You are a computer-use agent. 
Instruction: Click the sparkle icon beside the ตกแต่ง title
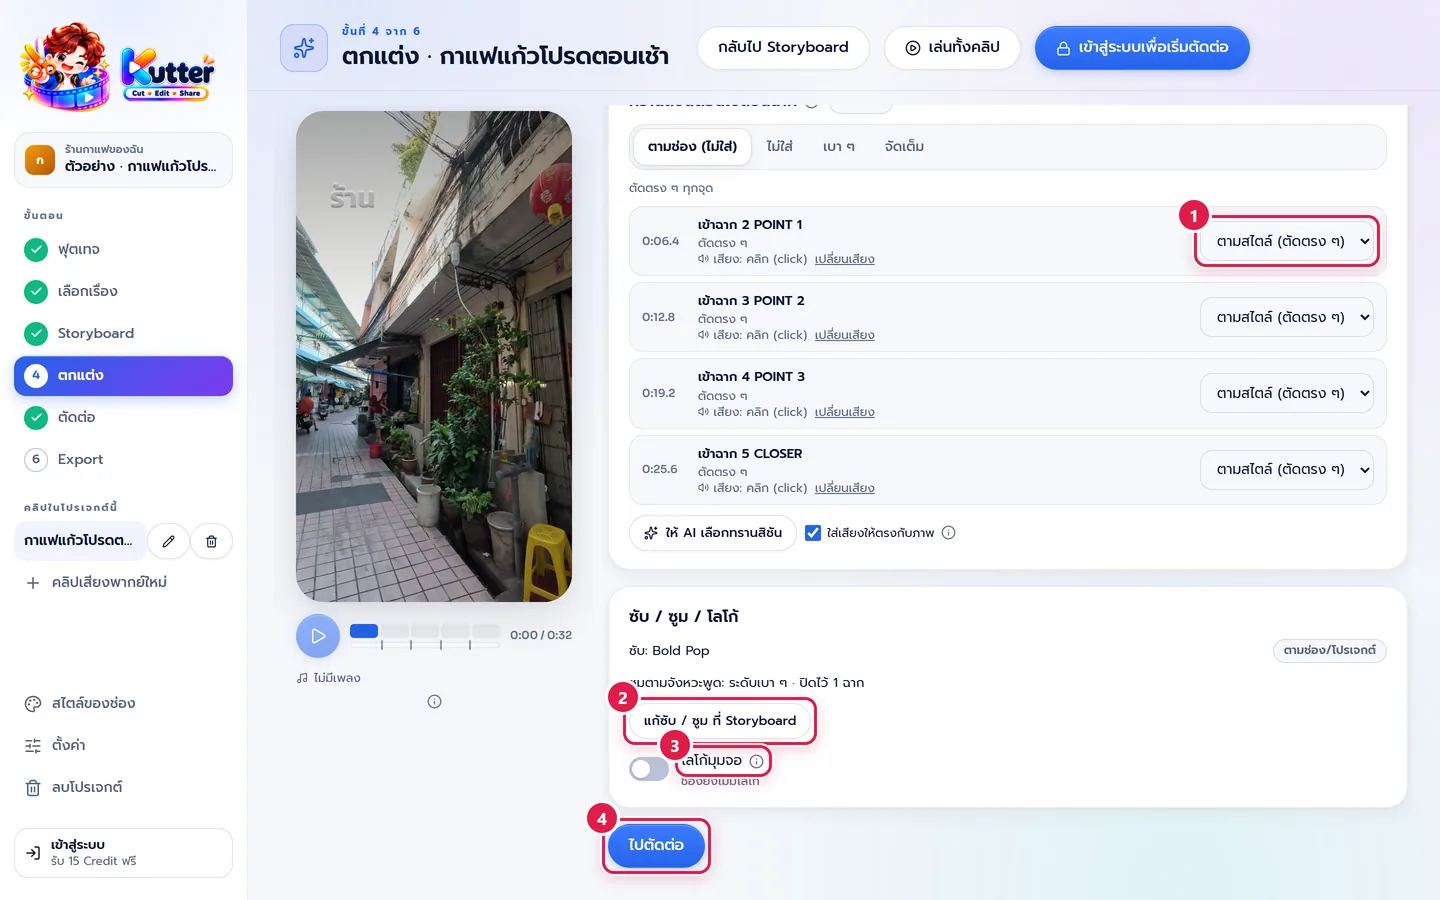coord(304,48)
